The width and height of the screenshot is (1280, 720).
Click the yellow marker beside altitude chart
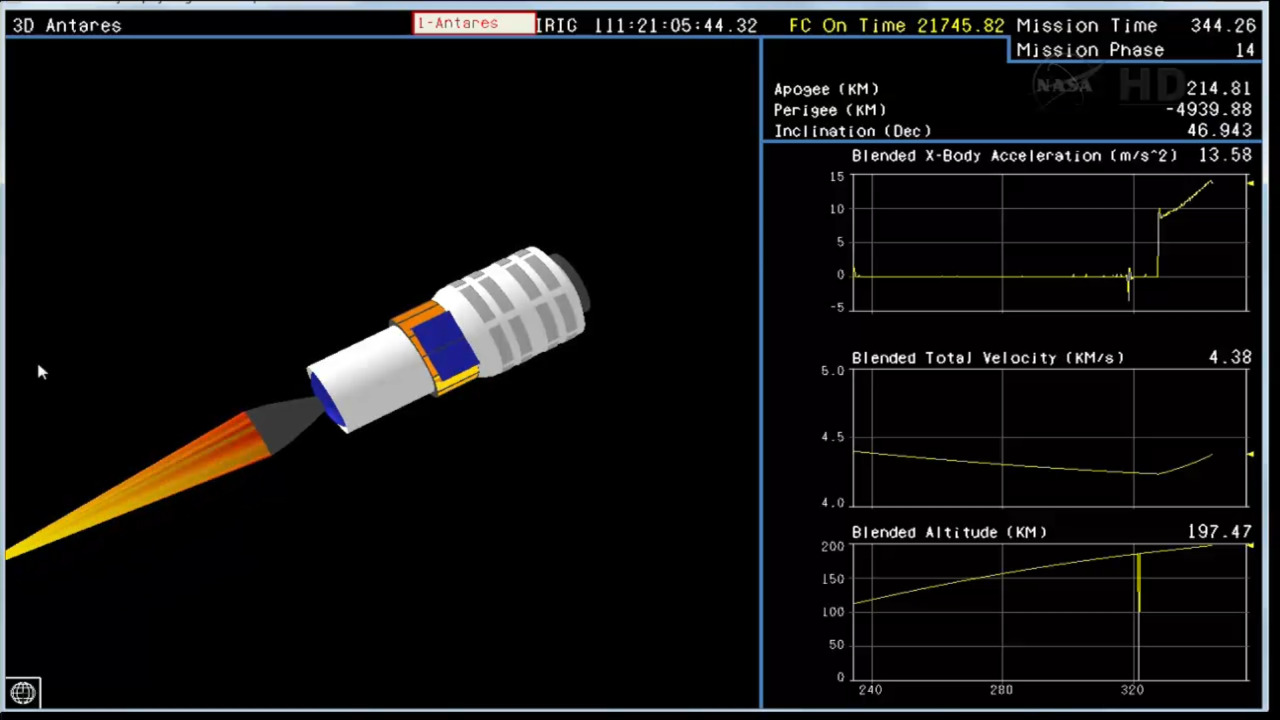1250,546
